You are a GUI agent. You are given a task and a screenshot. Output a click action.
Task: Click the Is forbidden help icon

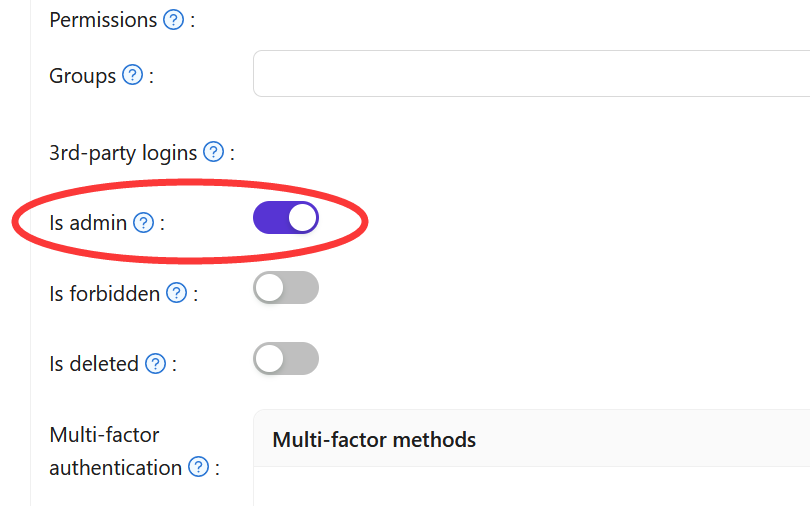pyautogui.click(x=177, y=293)
